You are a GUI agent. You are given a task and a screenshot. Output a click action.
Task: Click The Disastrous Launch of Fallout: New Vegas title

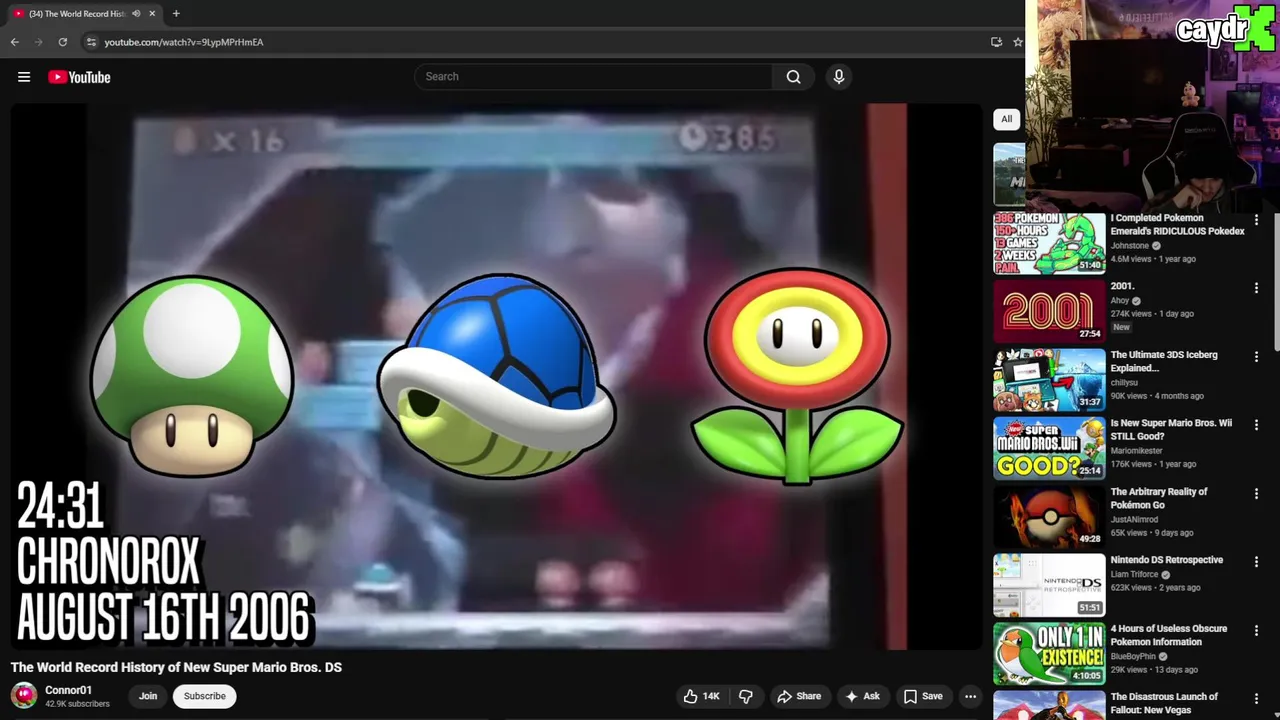coord(1164,703)
